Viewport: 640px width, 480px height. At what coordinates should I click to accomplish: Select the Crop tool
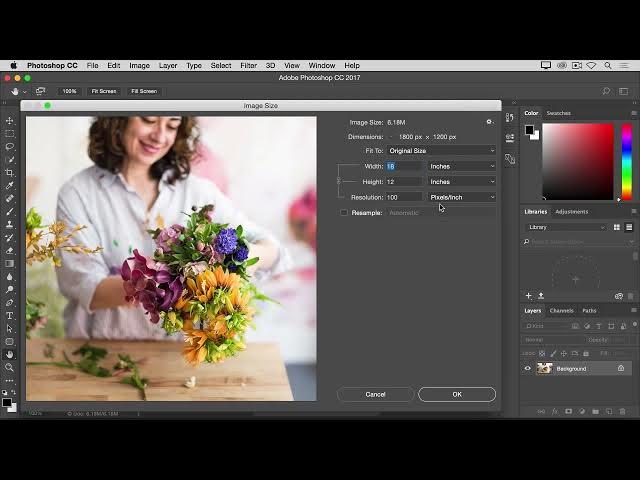coord(10,173)
